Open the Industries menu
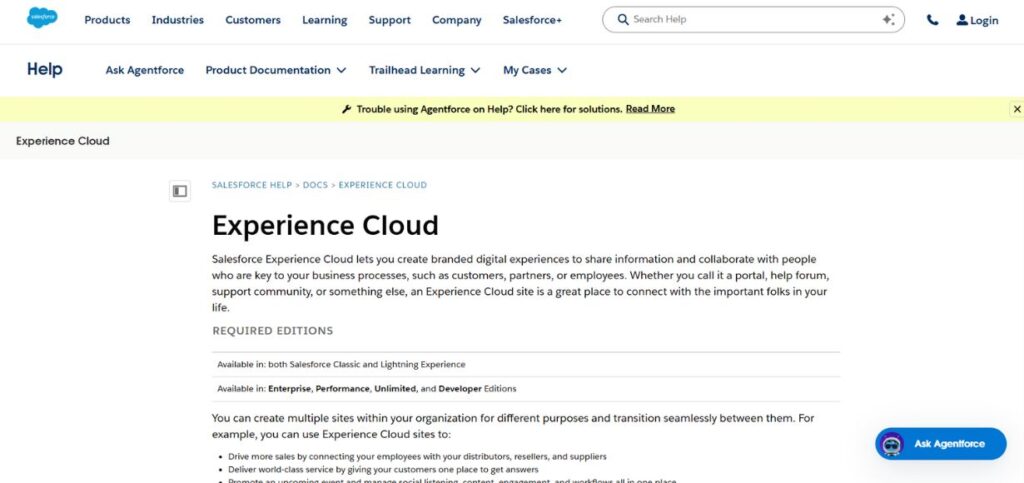Viewport: 1024px width, 483px height. pyautogui.click(x=178, y=20)
